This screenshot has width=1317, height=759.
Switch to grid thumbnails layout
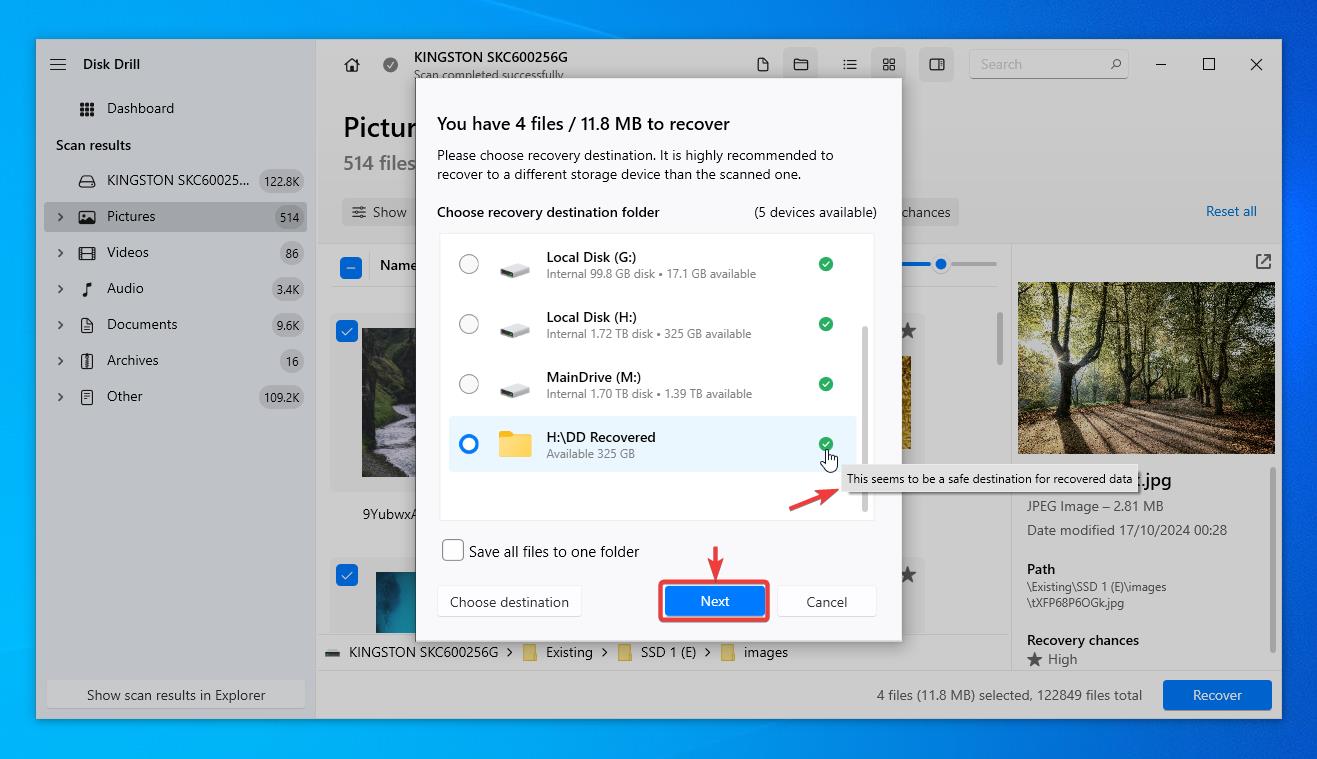(888, 65)
